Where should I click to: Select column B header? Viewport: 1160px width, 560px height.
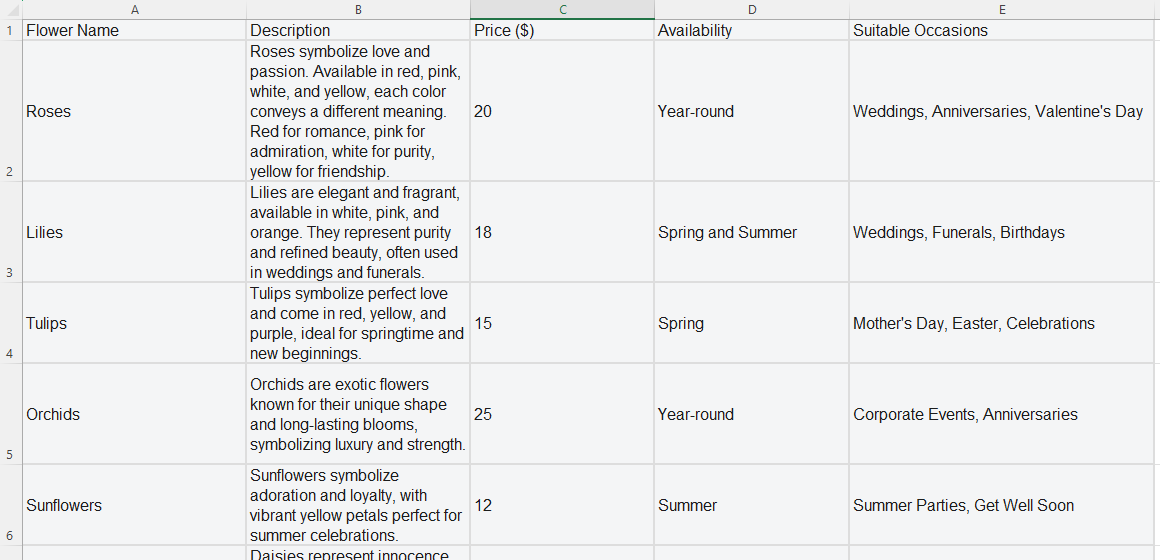[x=358, y=9]
